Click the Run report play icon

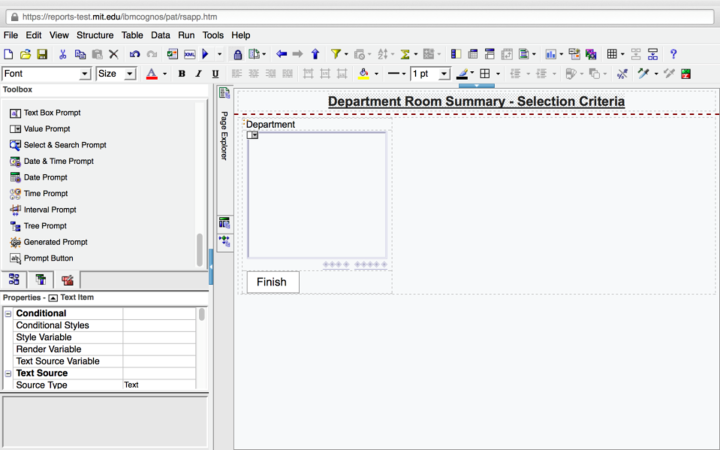205,54
